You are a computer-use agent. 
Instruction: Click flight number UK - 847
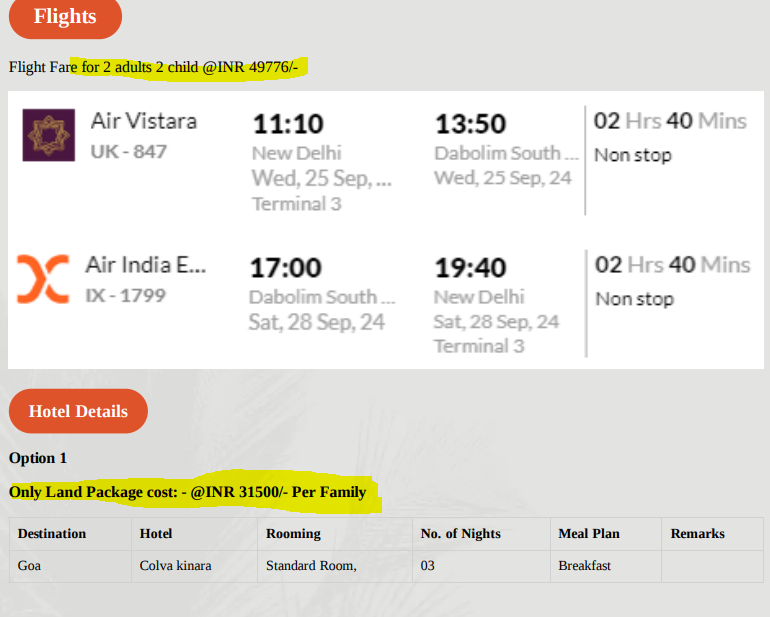(x=129, y=152)
